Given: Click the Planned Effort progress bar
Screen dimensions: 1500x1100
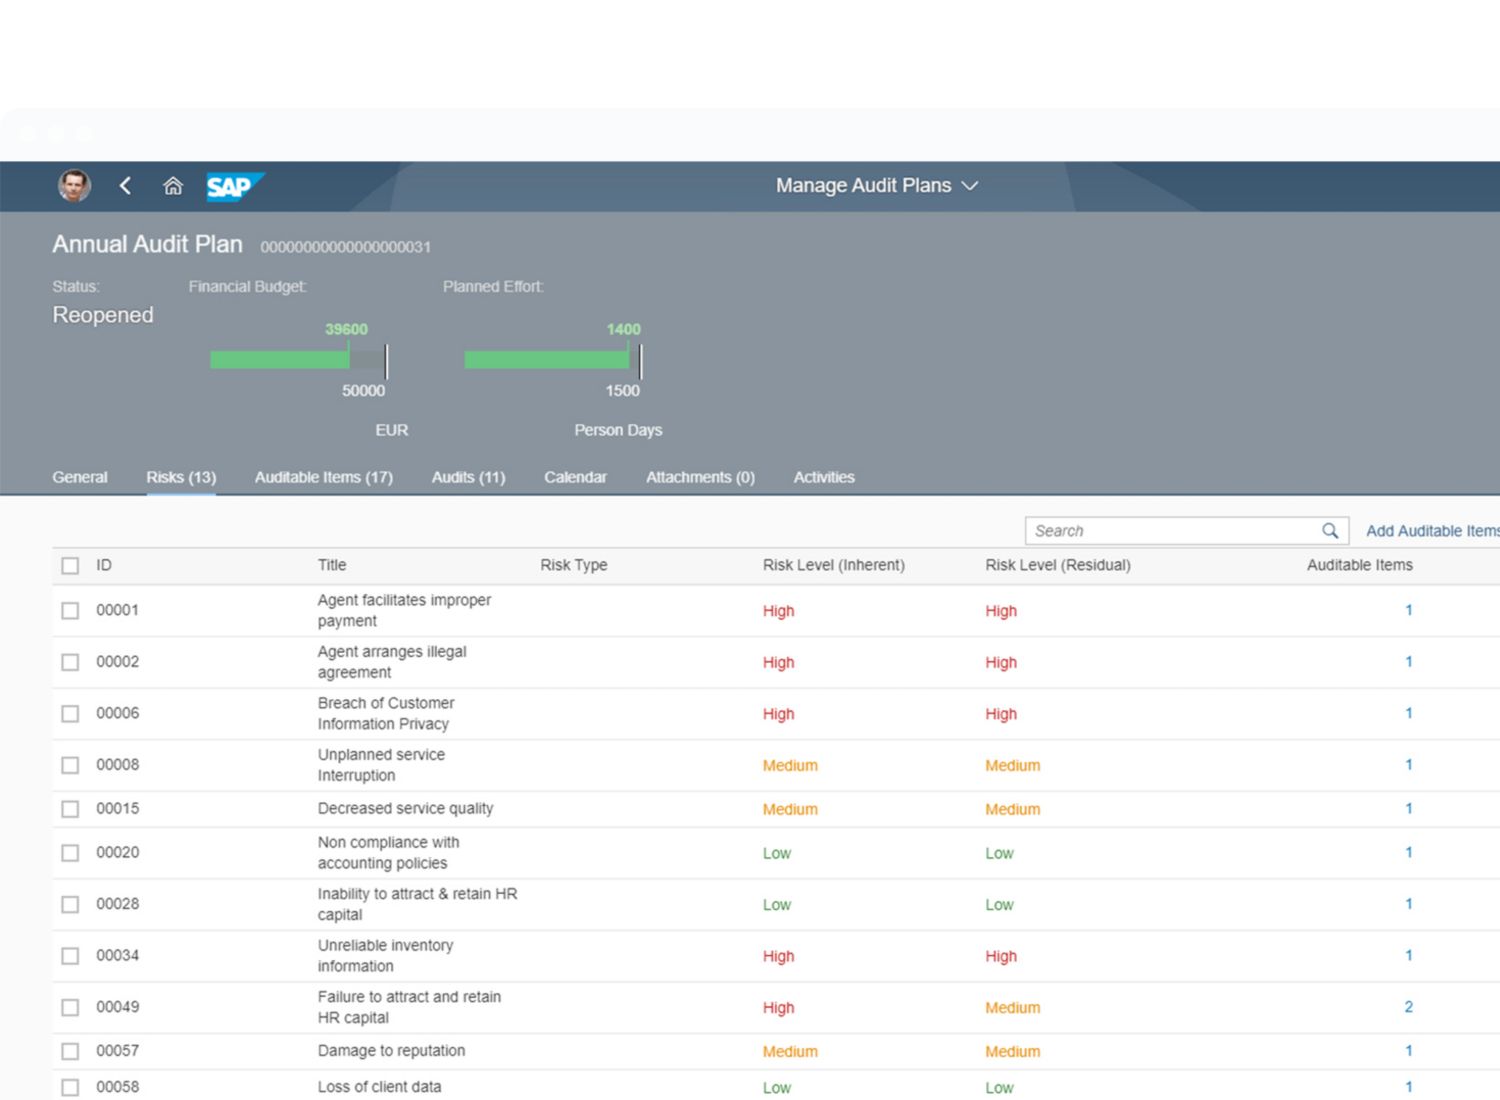Looking at the screenshot, I should 552,360.
